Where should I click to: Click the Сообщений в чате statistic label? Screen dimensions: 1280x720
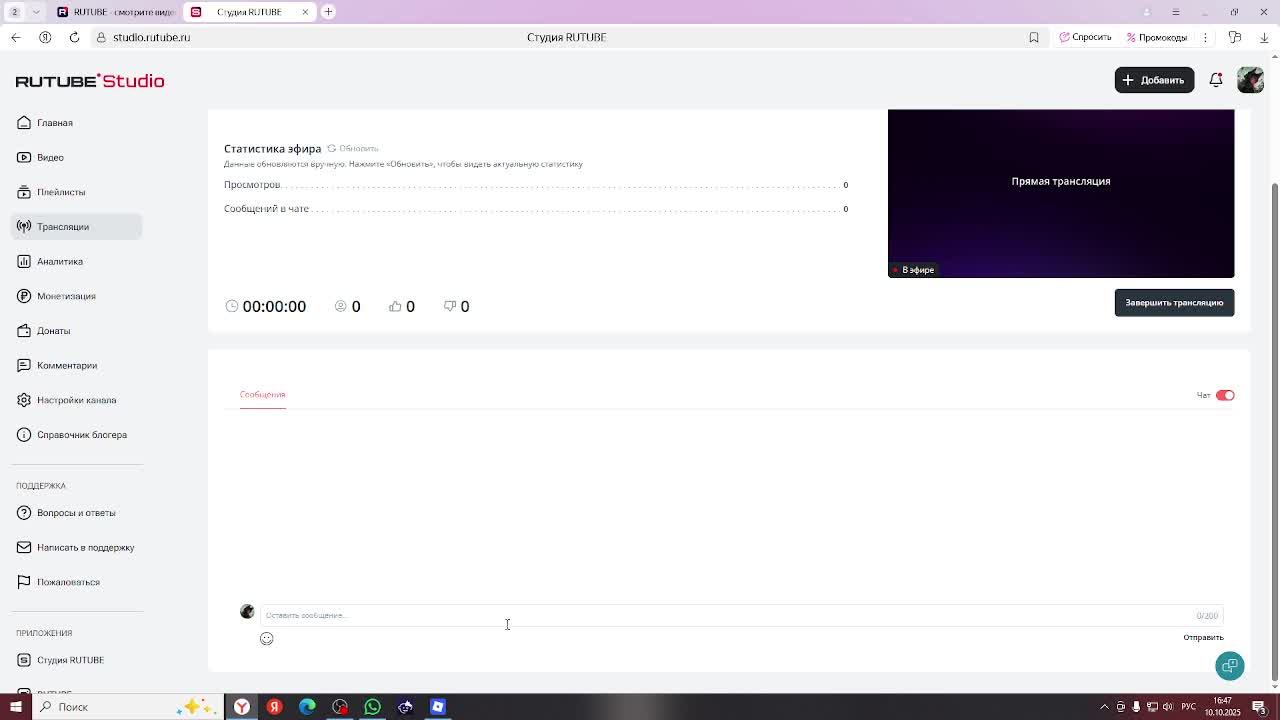click(266, 209)
